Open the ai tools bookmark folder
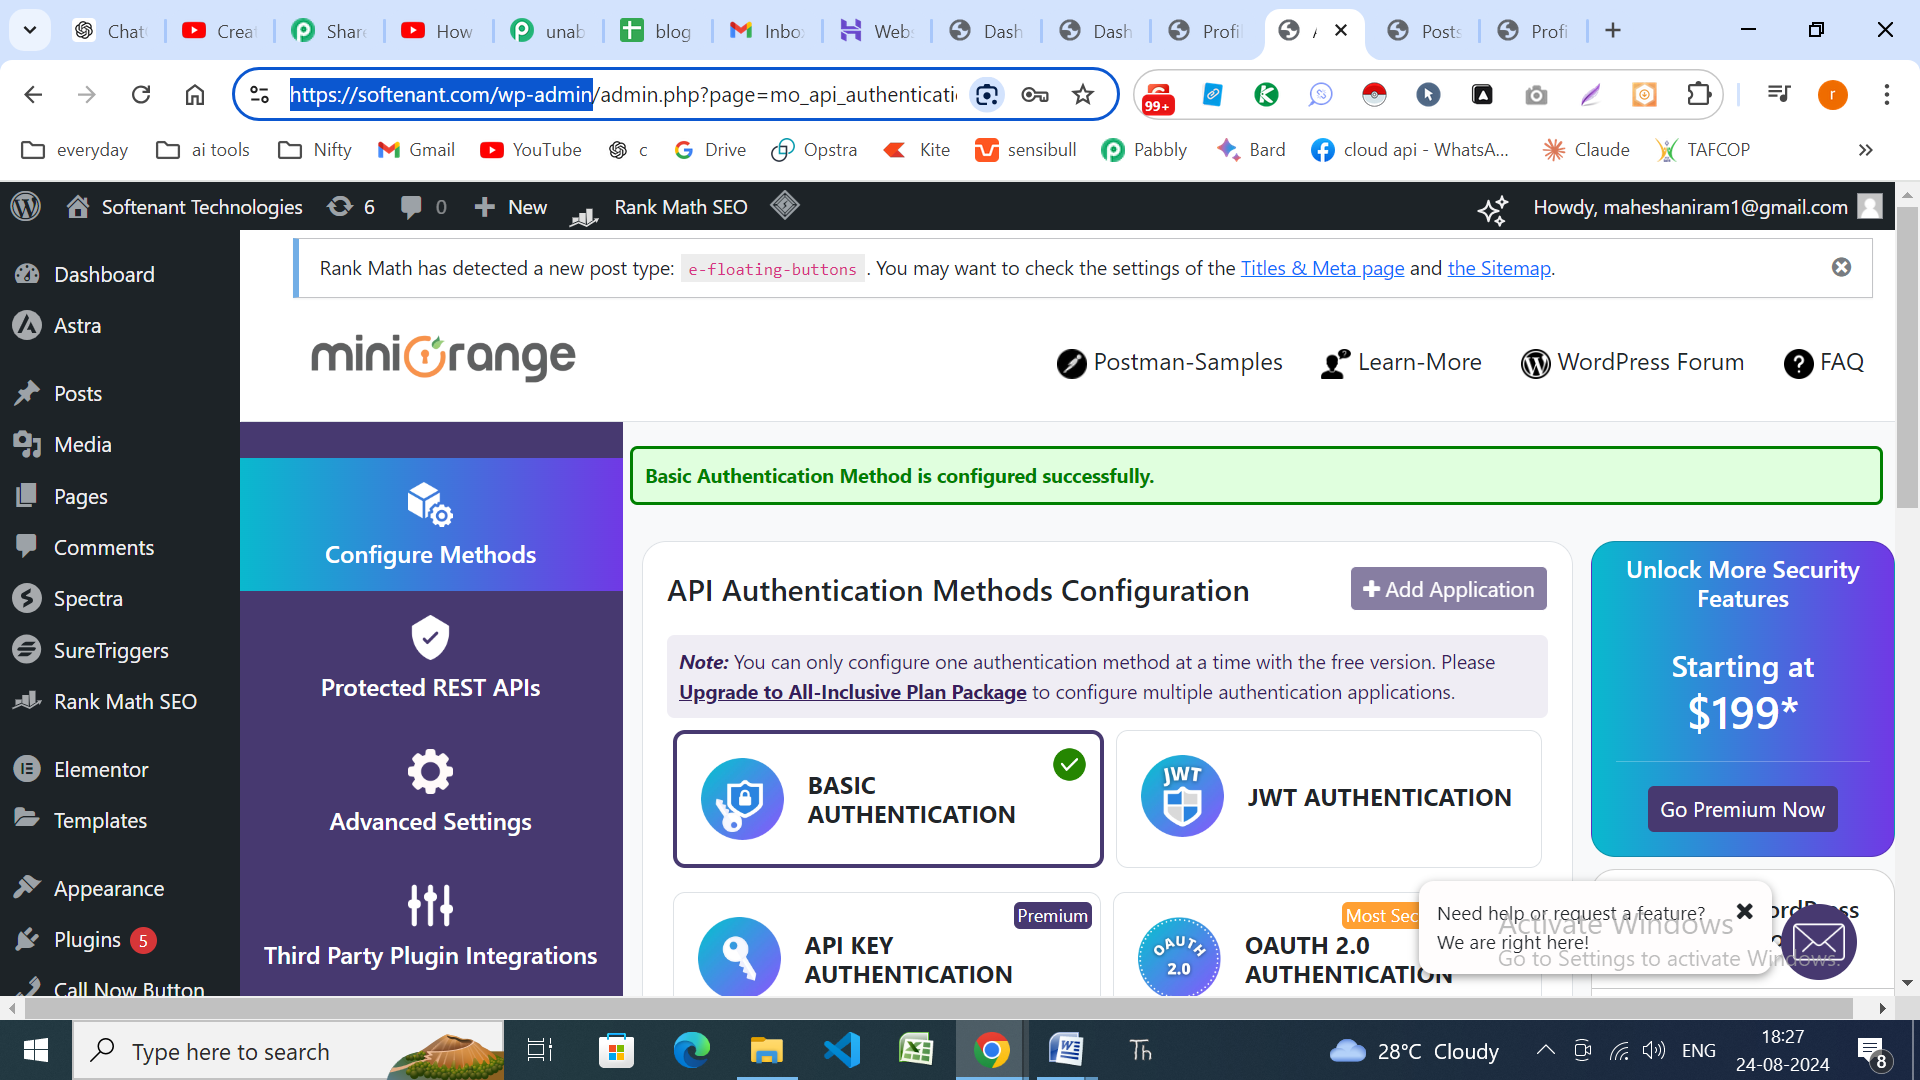This screenshot has height=1080, width=1920. tap(203, 150)
